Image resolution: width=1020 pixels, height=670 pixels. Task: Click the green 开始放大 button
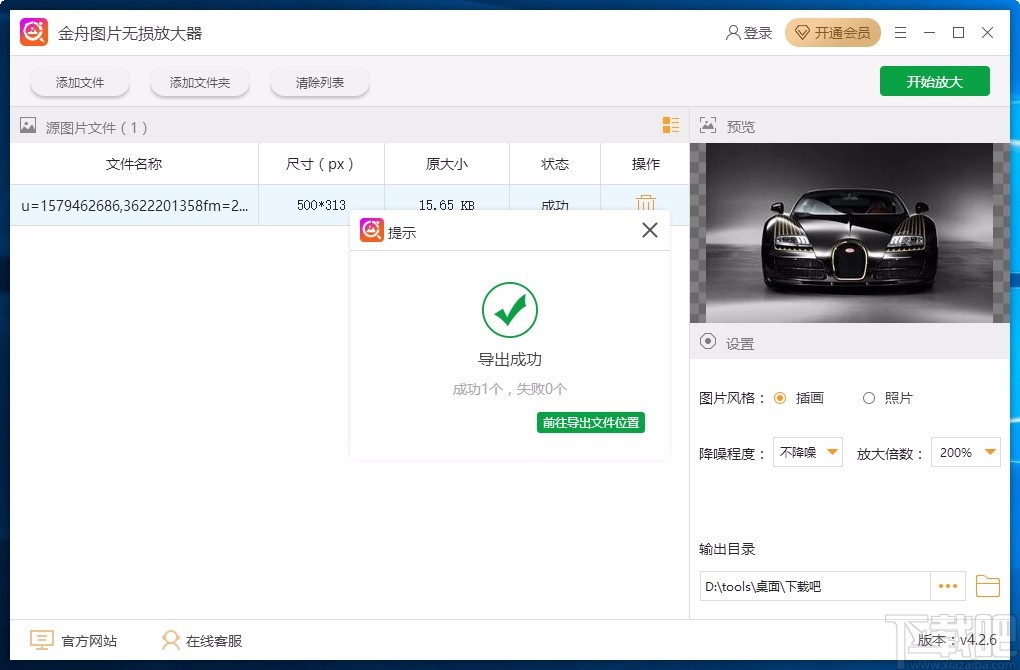934,81
